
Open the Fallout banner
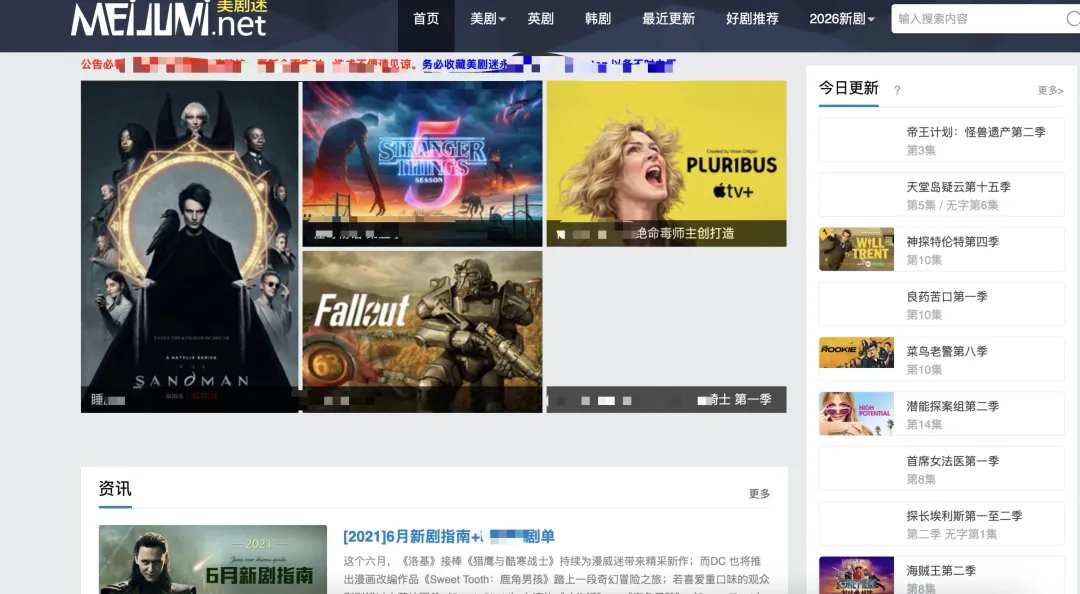pyautogui.click(x=422, y=331)
